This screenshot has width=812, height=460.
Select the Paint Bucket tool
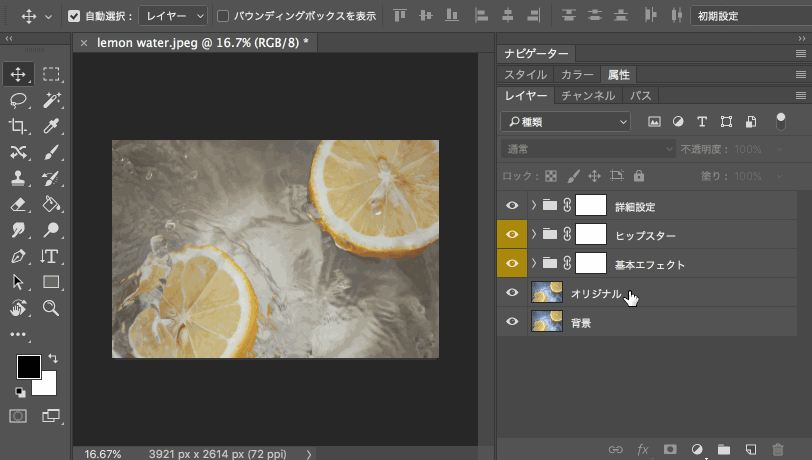tap(51, 204)
